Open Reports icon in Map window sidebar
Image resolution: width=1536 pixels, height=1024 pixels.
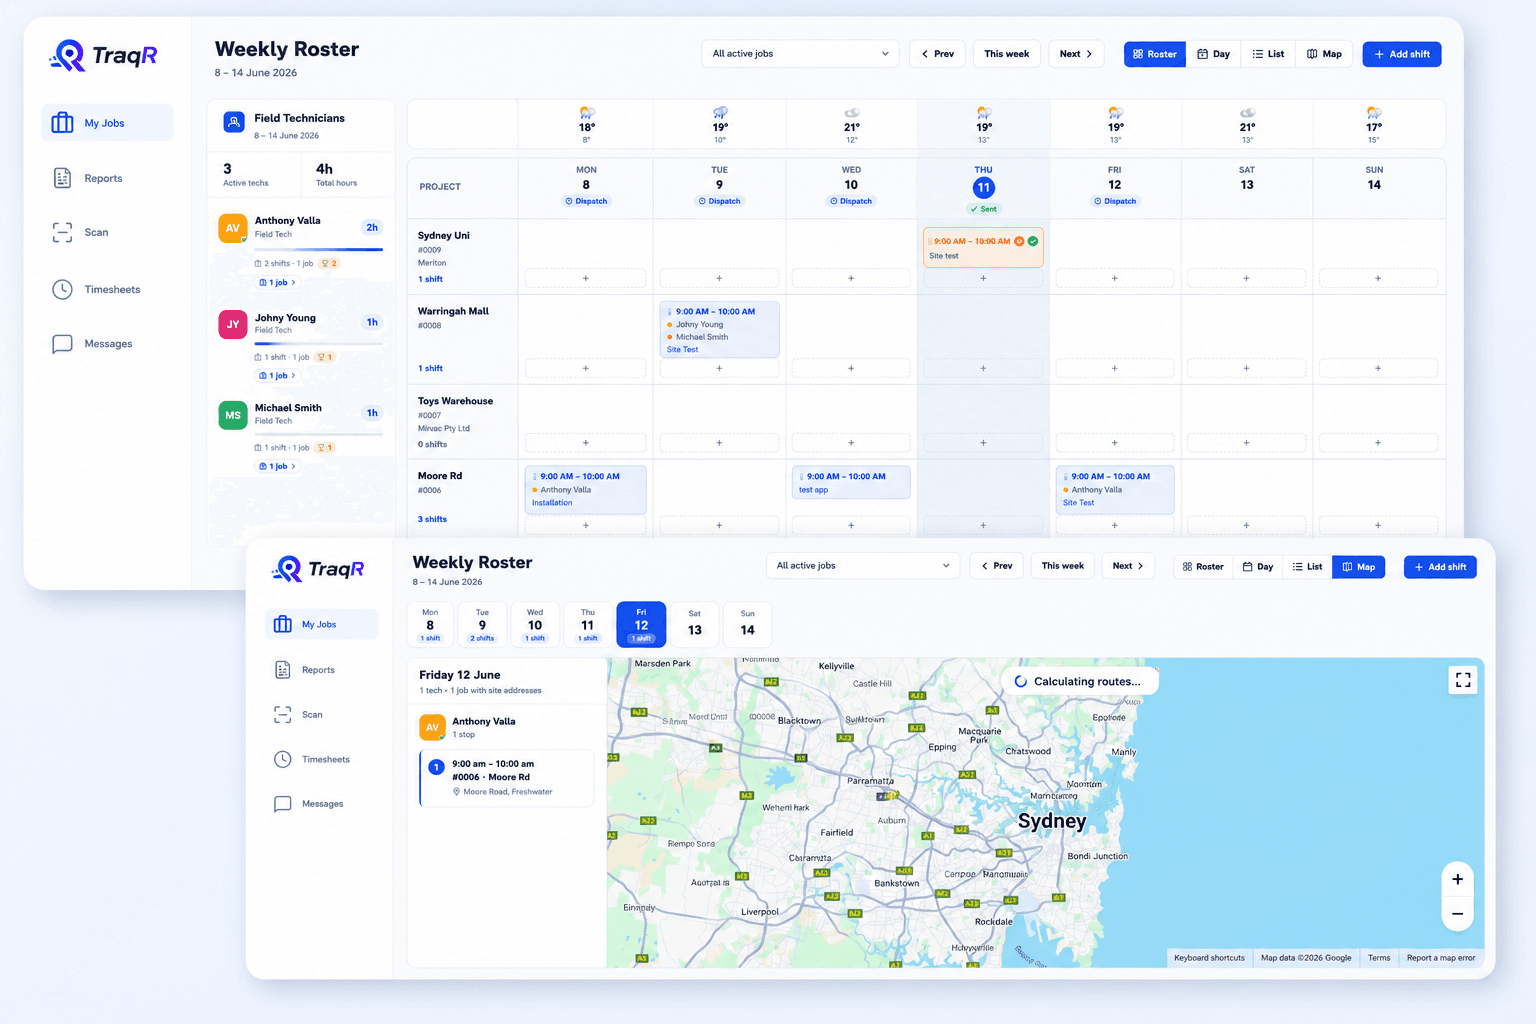pyautogui.click(x=283, y=670)
